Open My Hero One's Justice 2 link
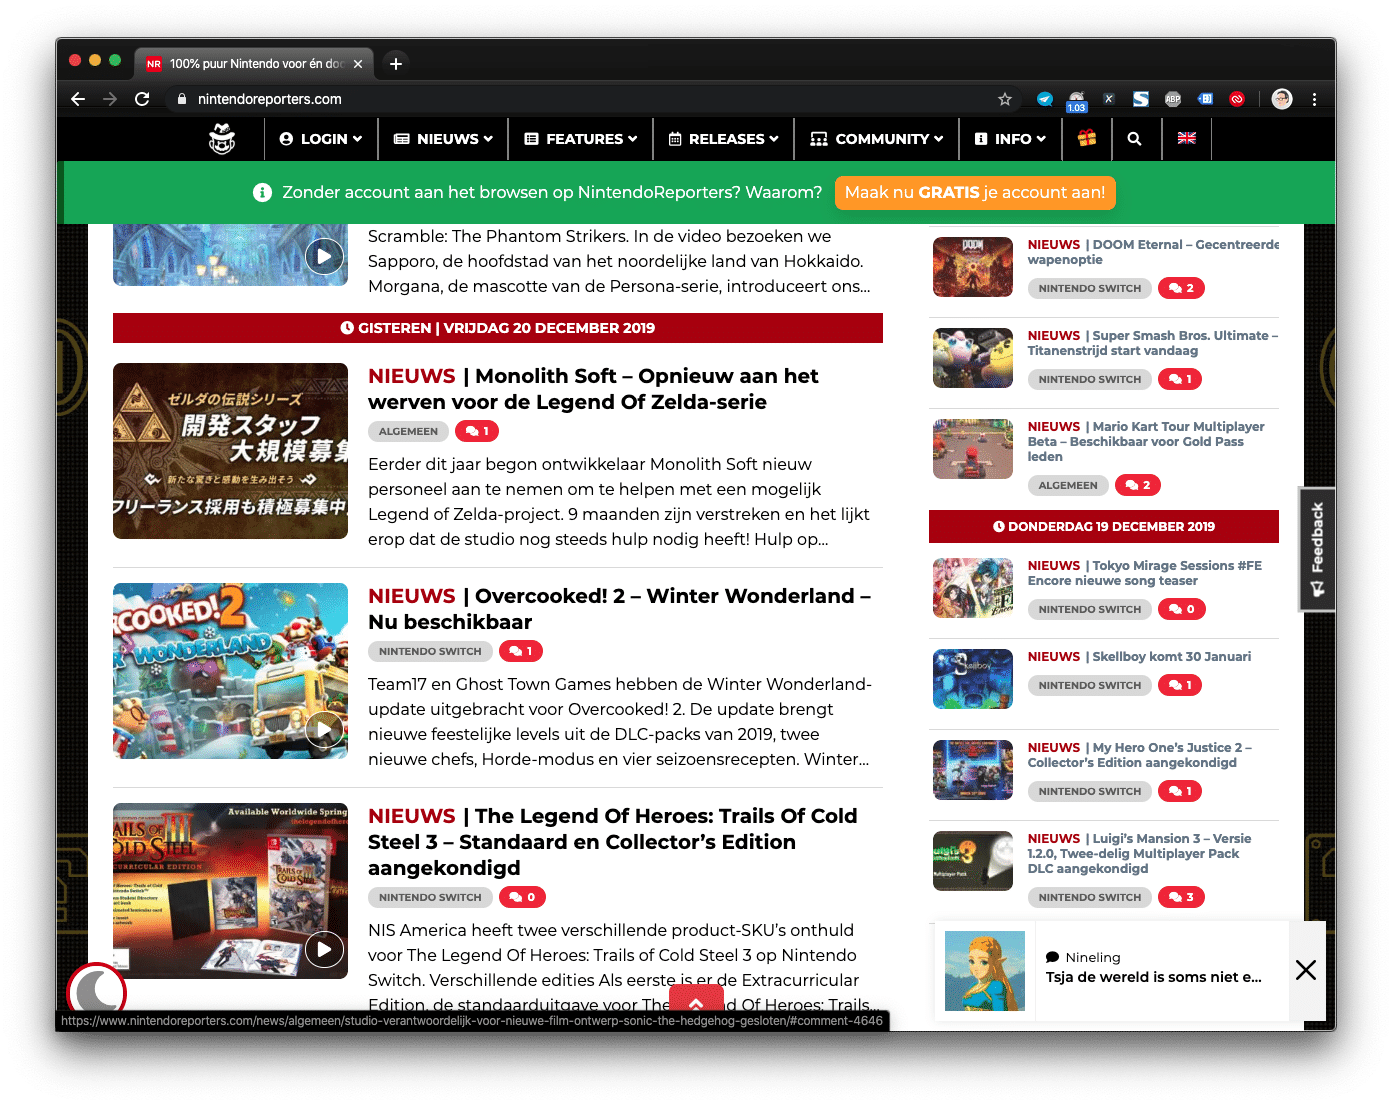1392x1105 pixels. pos(1140,755)
